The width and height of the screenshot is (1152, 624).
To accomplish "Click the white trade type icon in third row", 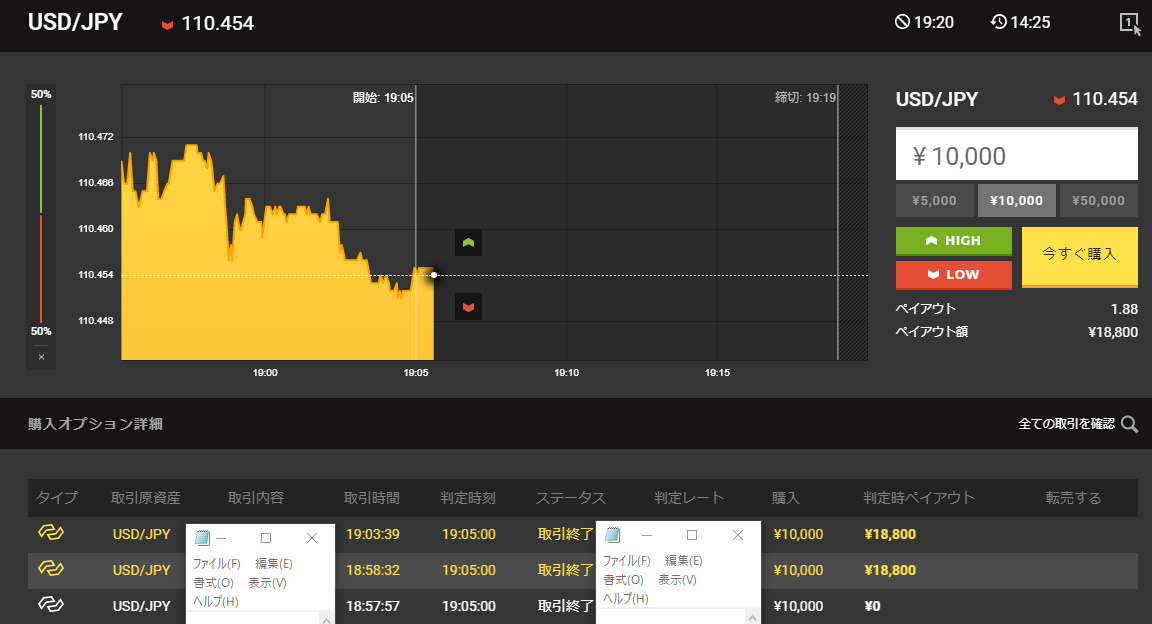I will (51, 606).
